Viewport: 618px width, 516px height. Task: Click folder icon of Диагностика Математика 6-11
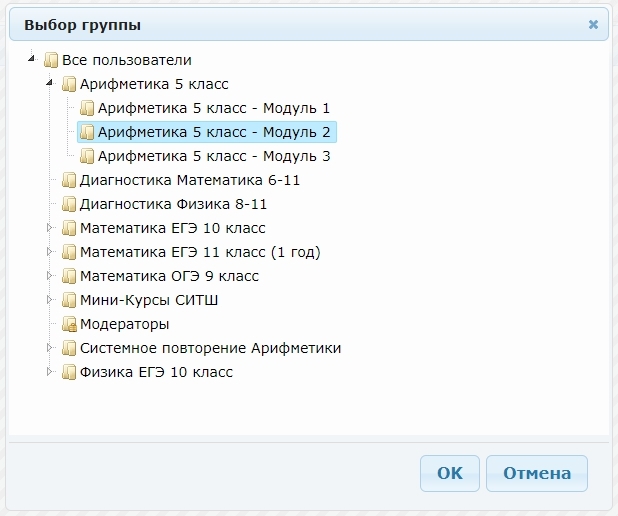click(x=69, y=180)
